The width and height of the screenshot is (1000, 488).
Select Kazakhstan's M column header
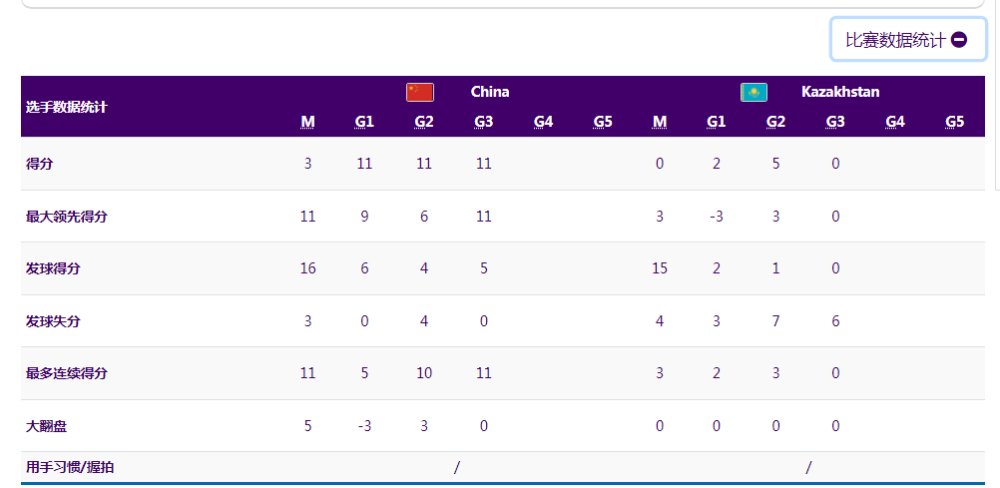pos(660,122)
